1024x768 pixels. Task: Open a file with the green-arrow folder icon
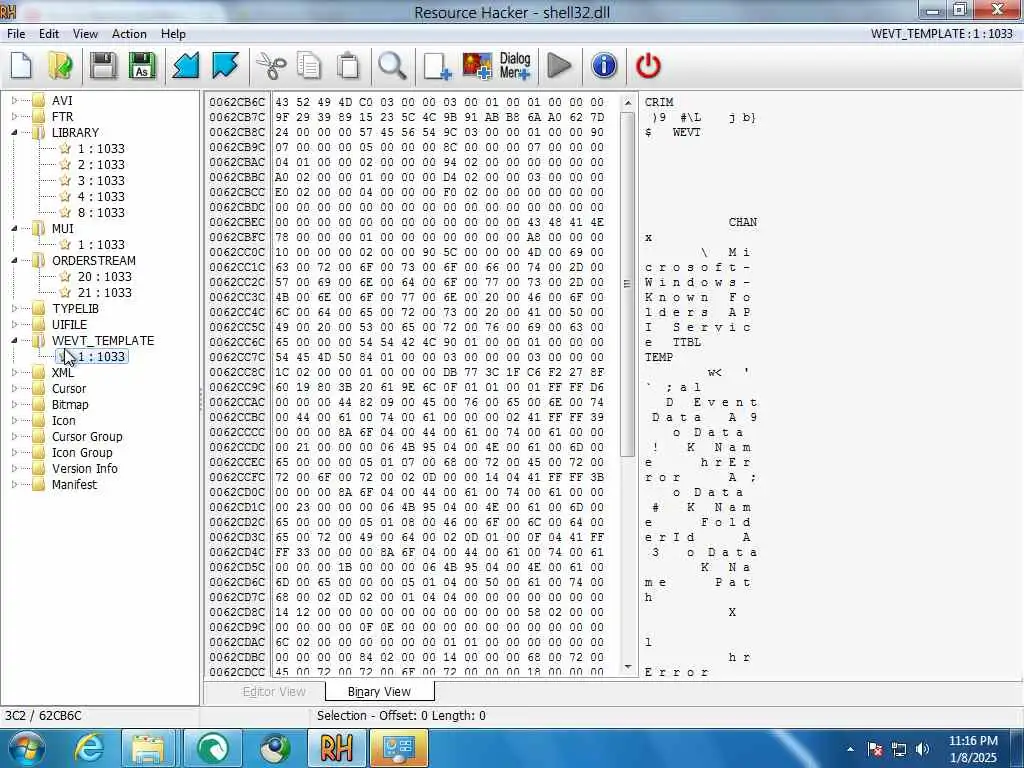[x=61, y=66]
